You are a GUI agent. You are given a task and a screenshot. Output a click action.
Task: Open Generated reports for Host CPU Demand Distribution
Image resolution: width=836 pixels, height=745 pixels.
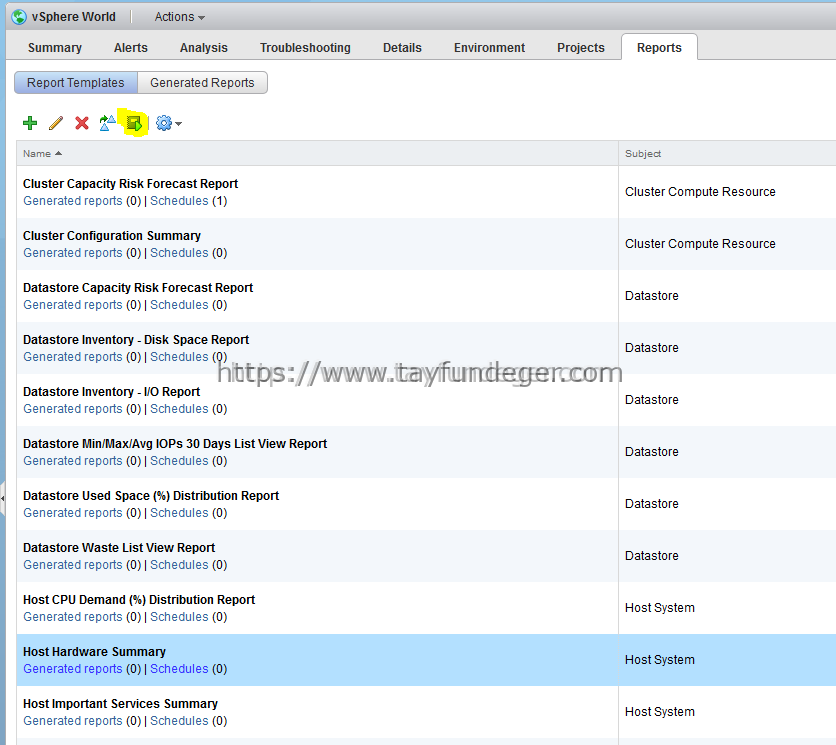pos(73,616)
